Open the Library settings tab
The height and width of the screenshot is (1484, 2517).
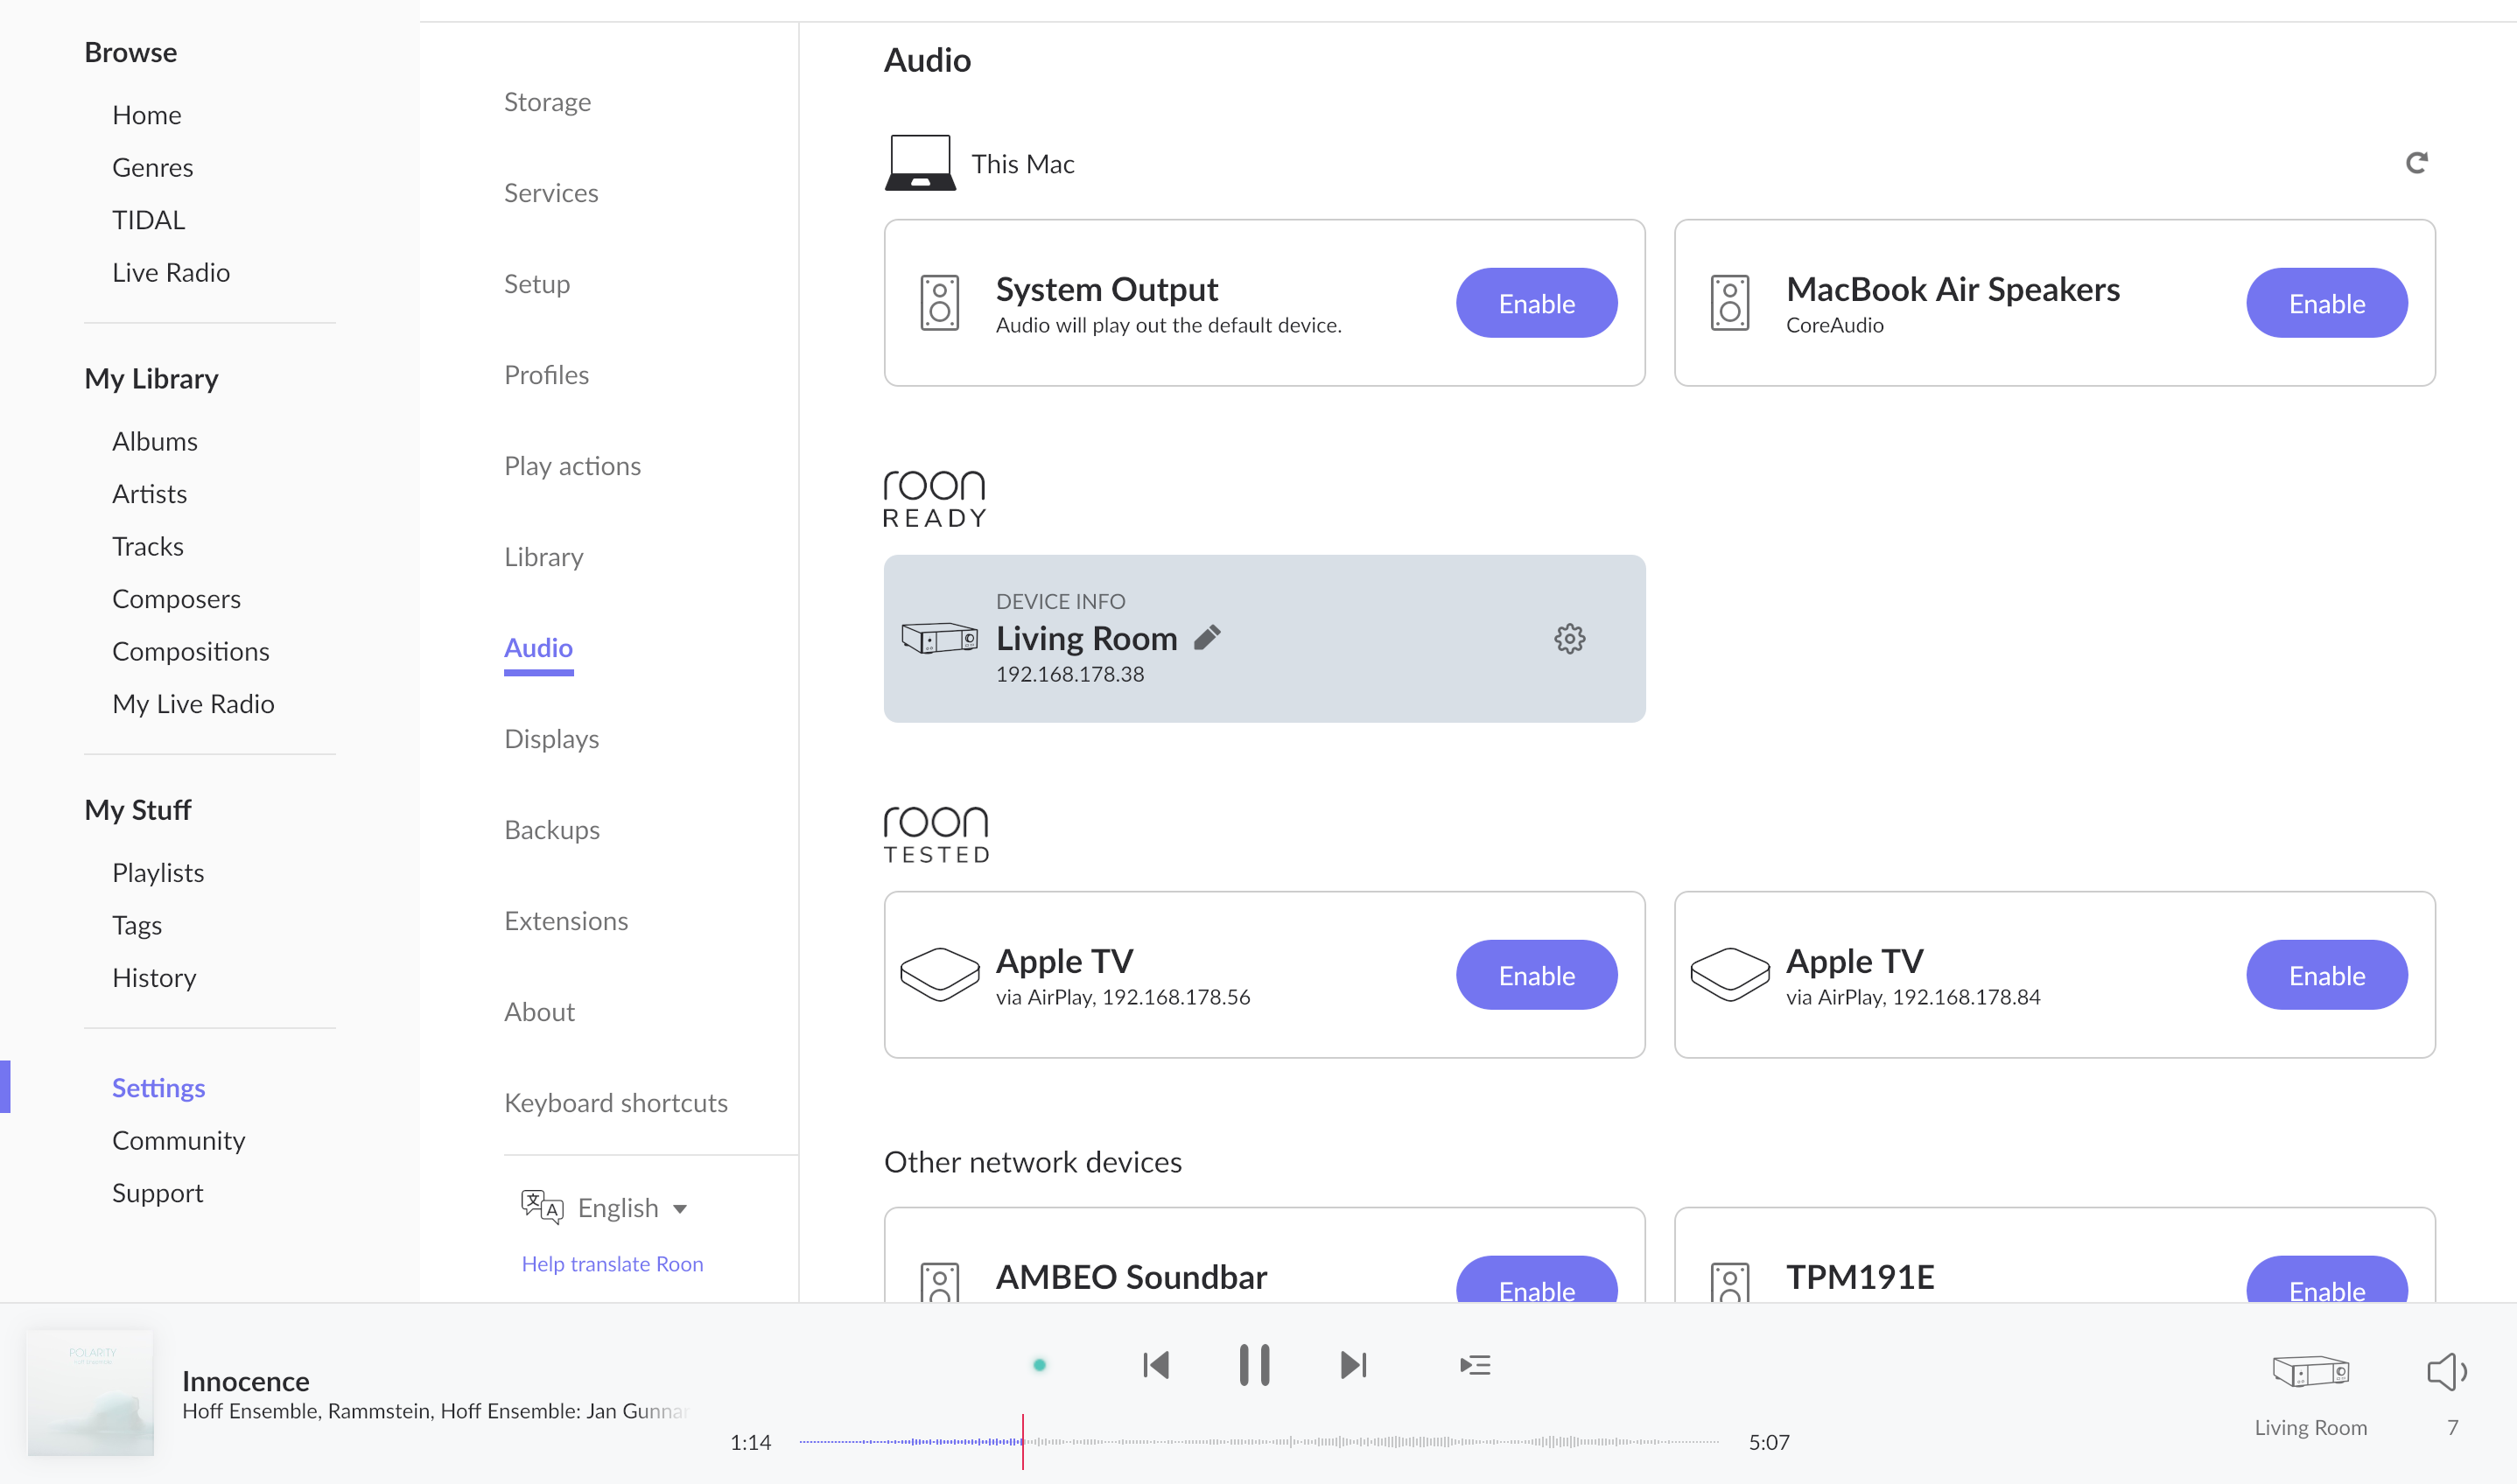pos(543,557)
